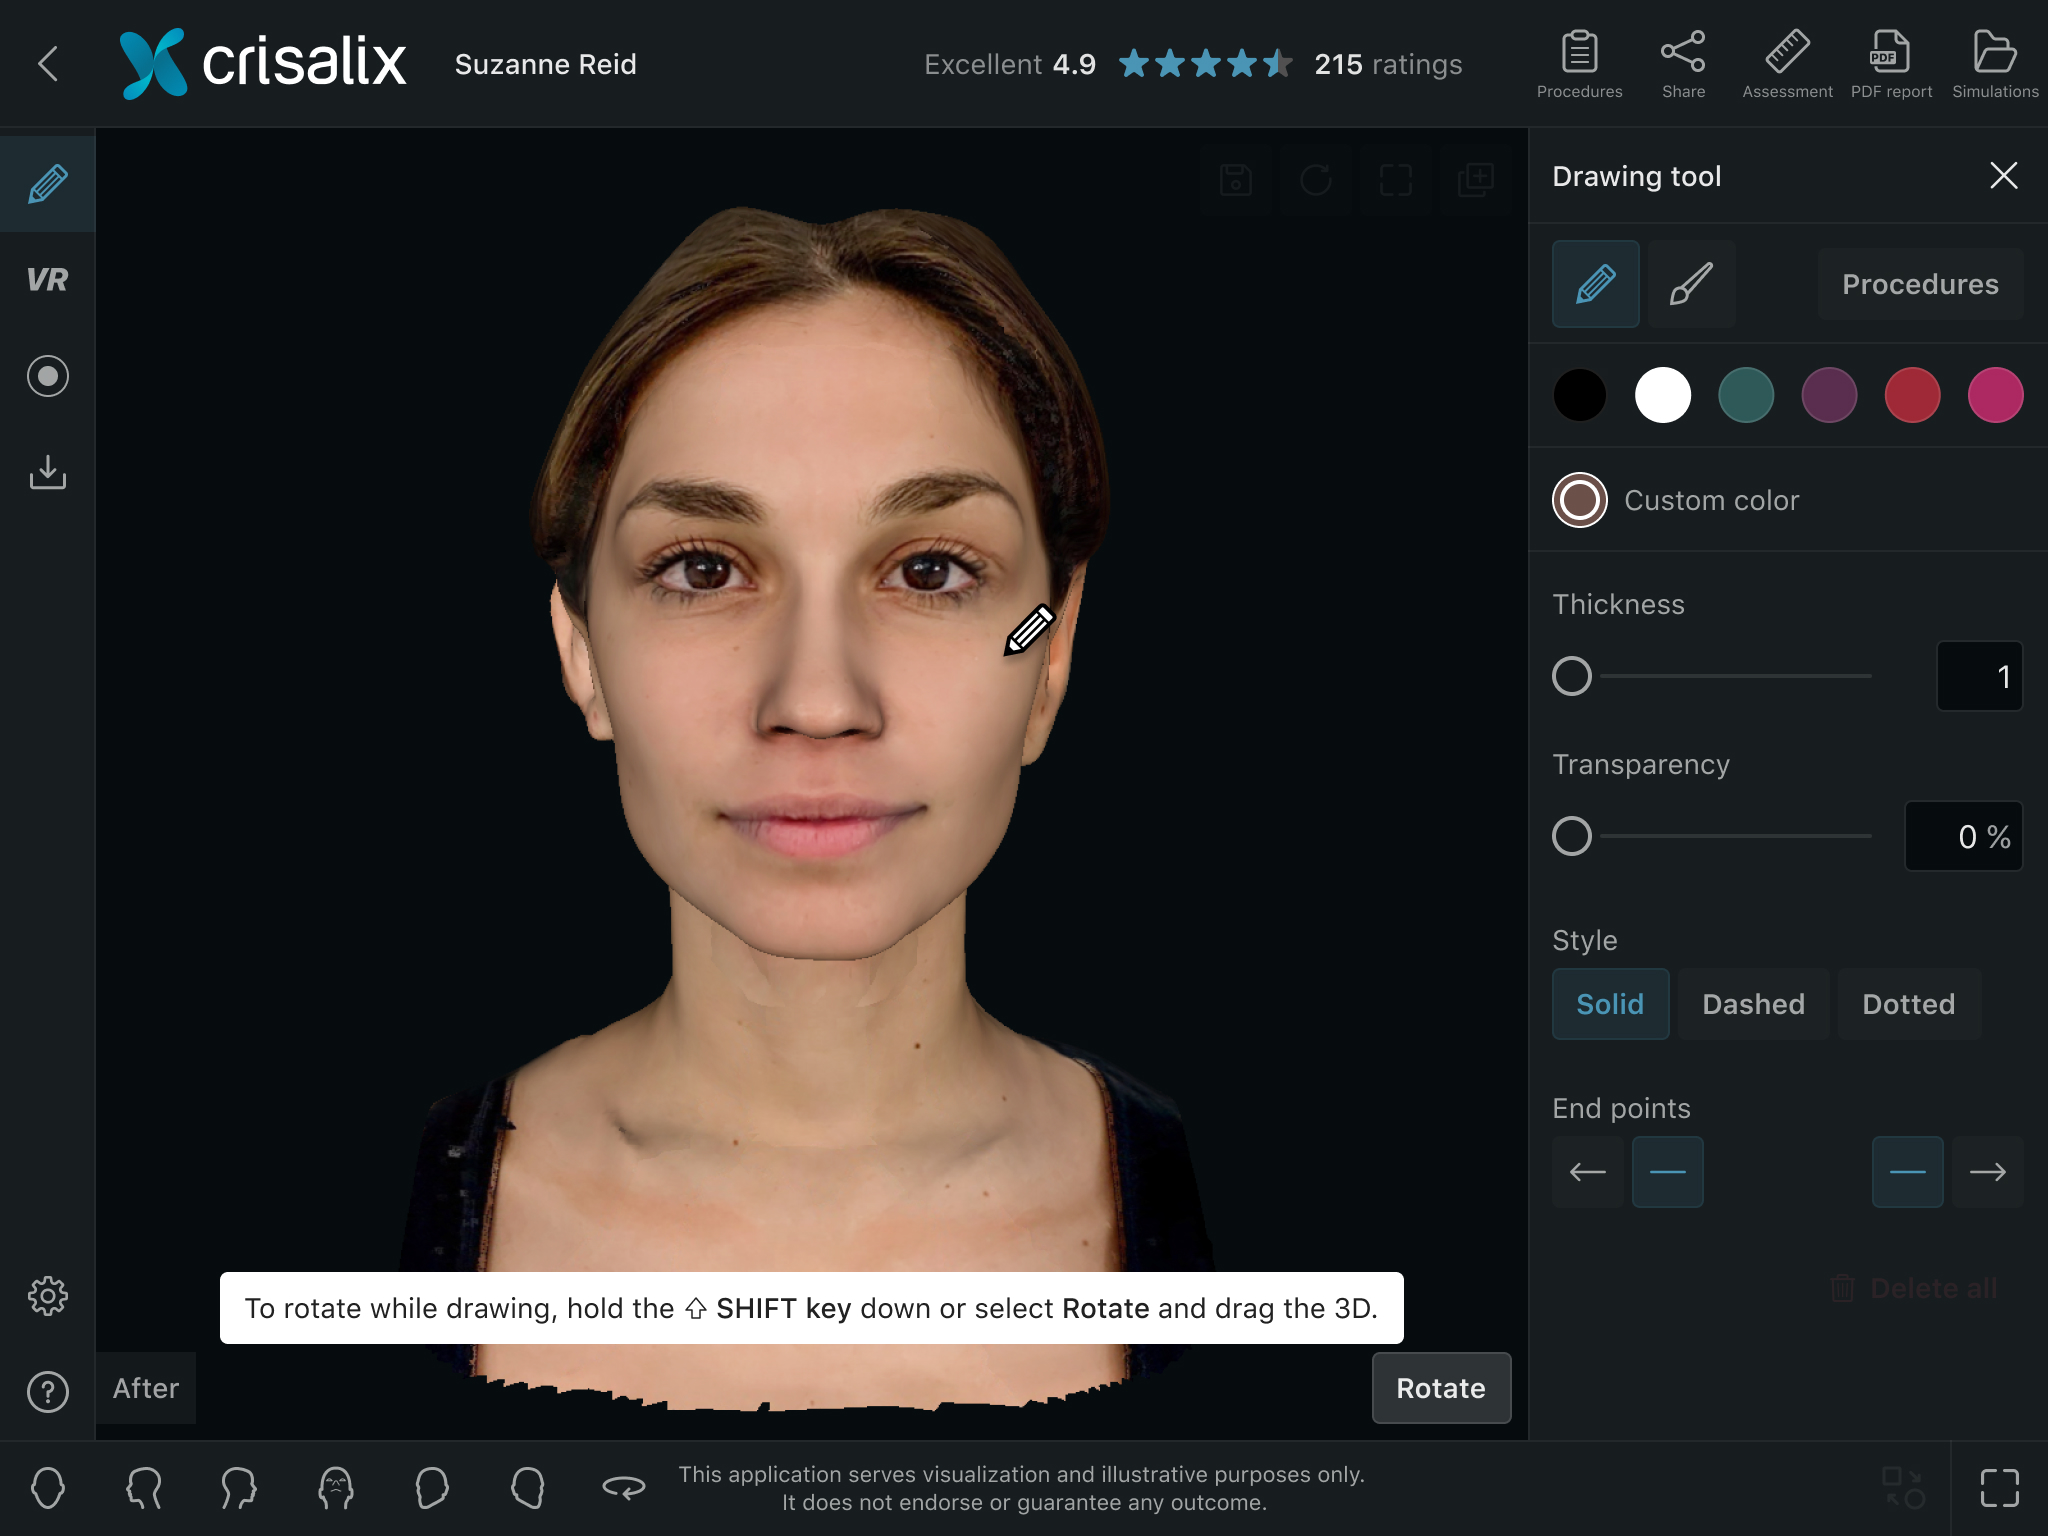The height and width of the screenshot is (1536, 2048).
Task: Click the record button in sidebar
Action: tap(47, 376)
